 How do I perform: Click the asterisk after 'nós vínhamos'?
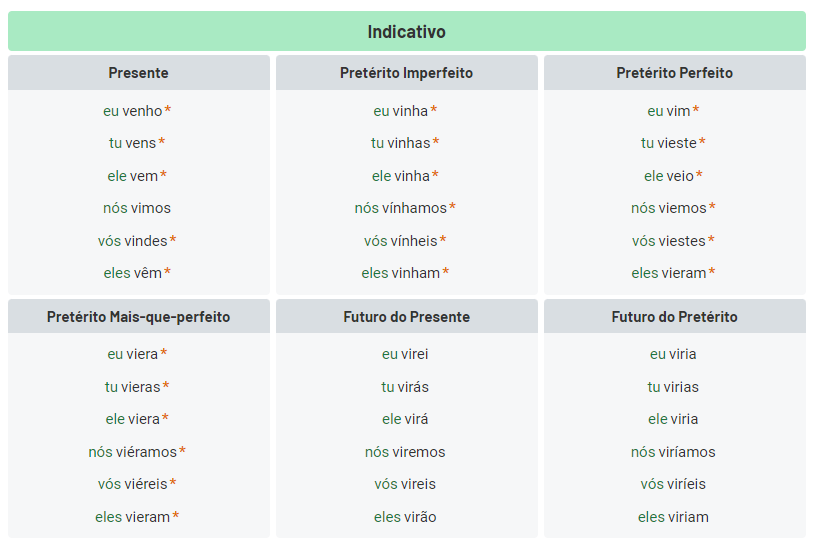452,206
